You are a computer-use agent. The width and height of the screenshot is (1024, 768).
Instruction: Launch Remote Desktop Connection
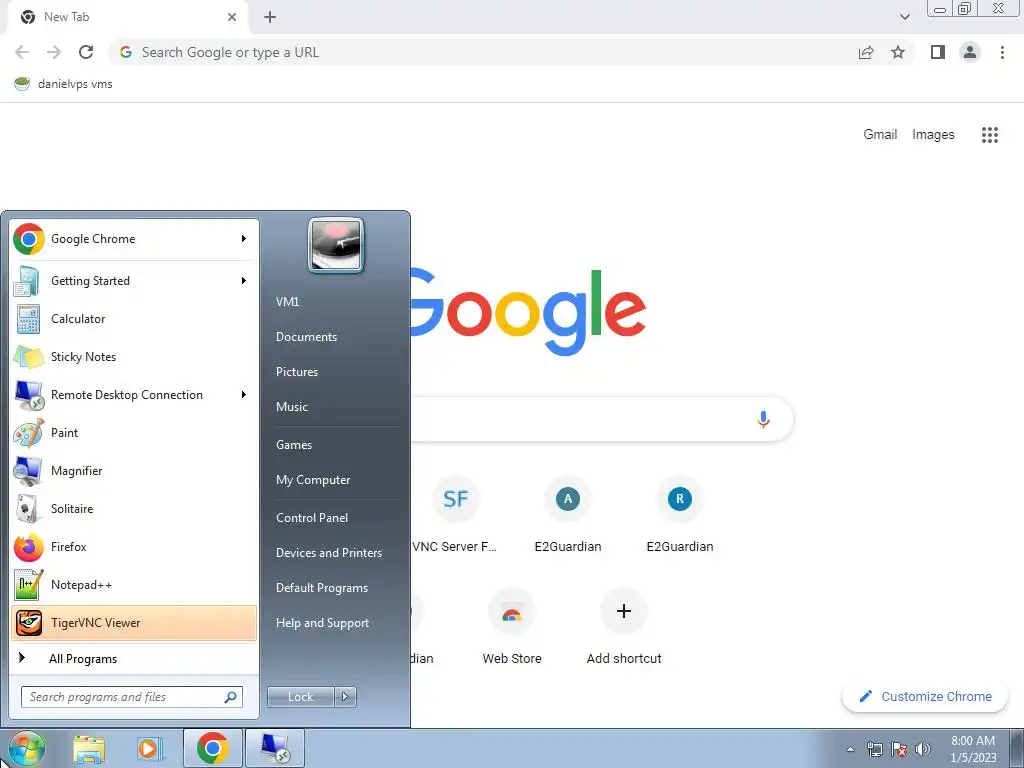[x=134, y=394]
